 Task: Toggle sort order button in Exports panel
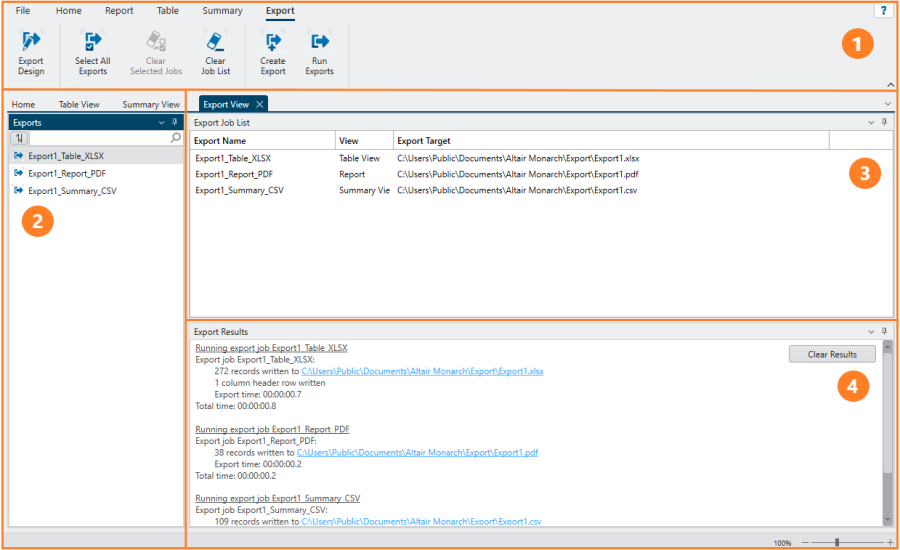pyautogui.click(x=19, y=138)
